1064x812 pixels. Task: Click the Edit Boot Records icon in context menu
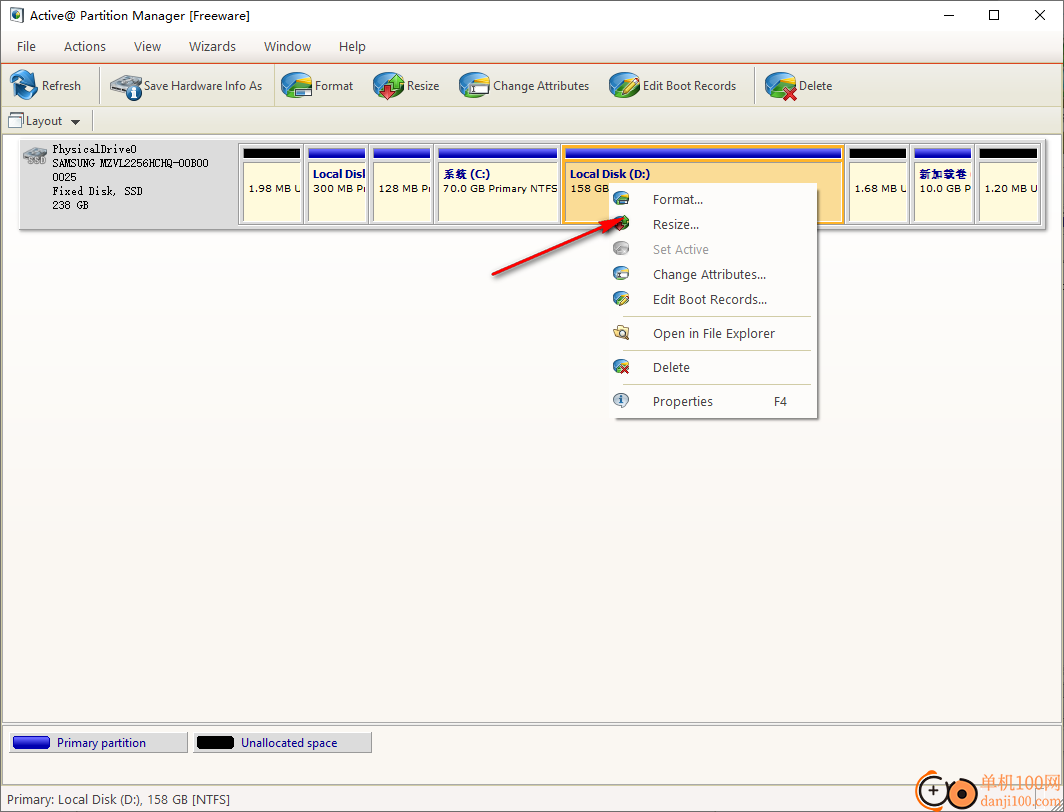621,299
